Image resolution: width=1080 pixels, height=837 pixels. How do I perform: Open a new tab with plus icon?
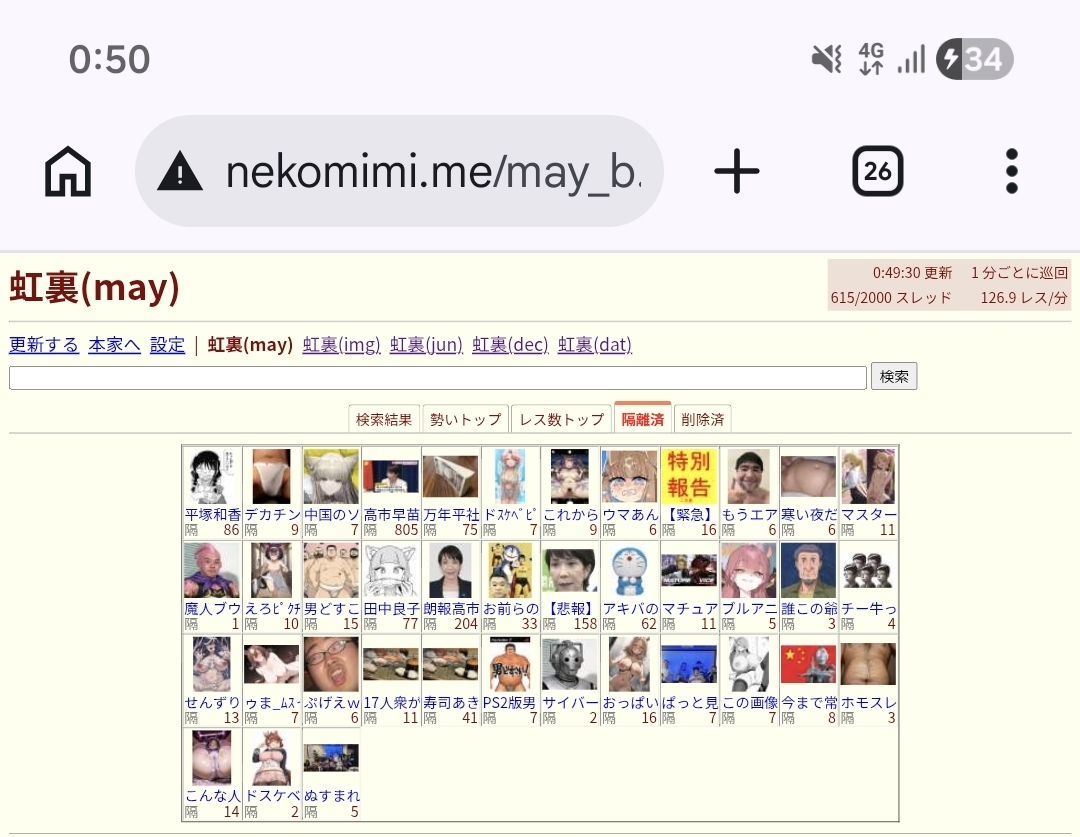click(x=736, y=172)
